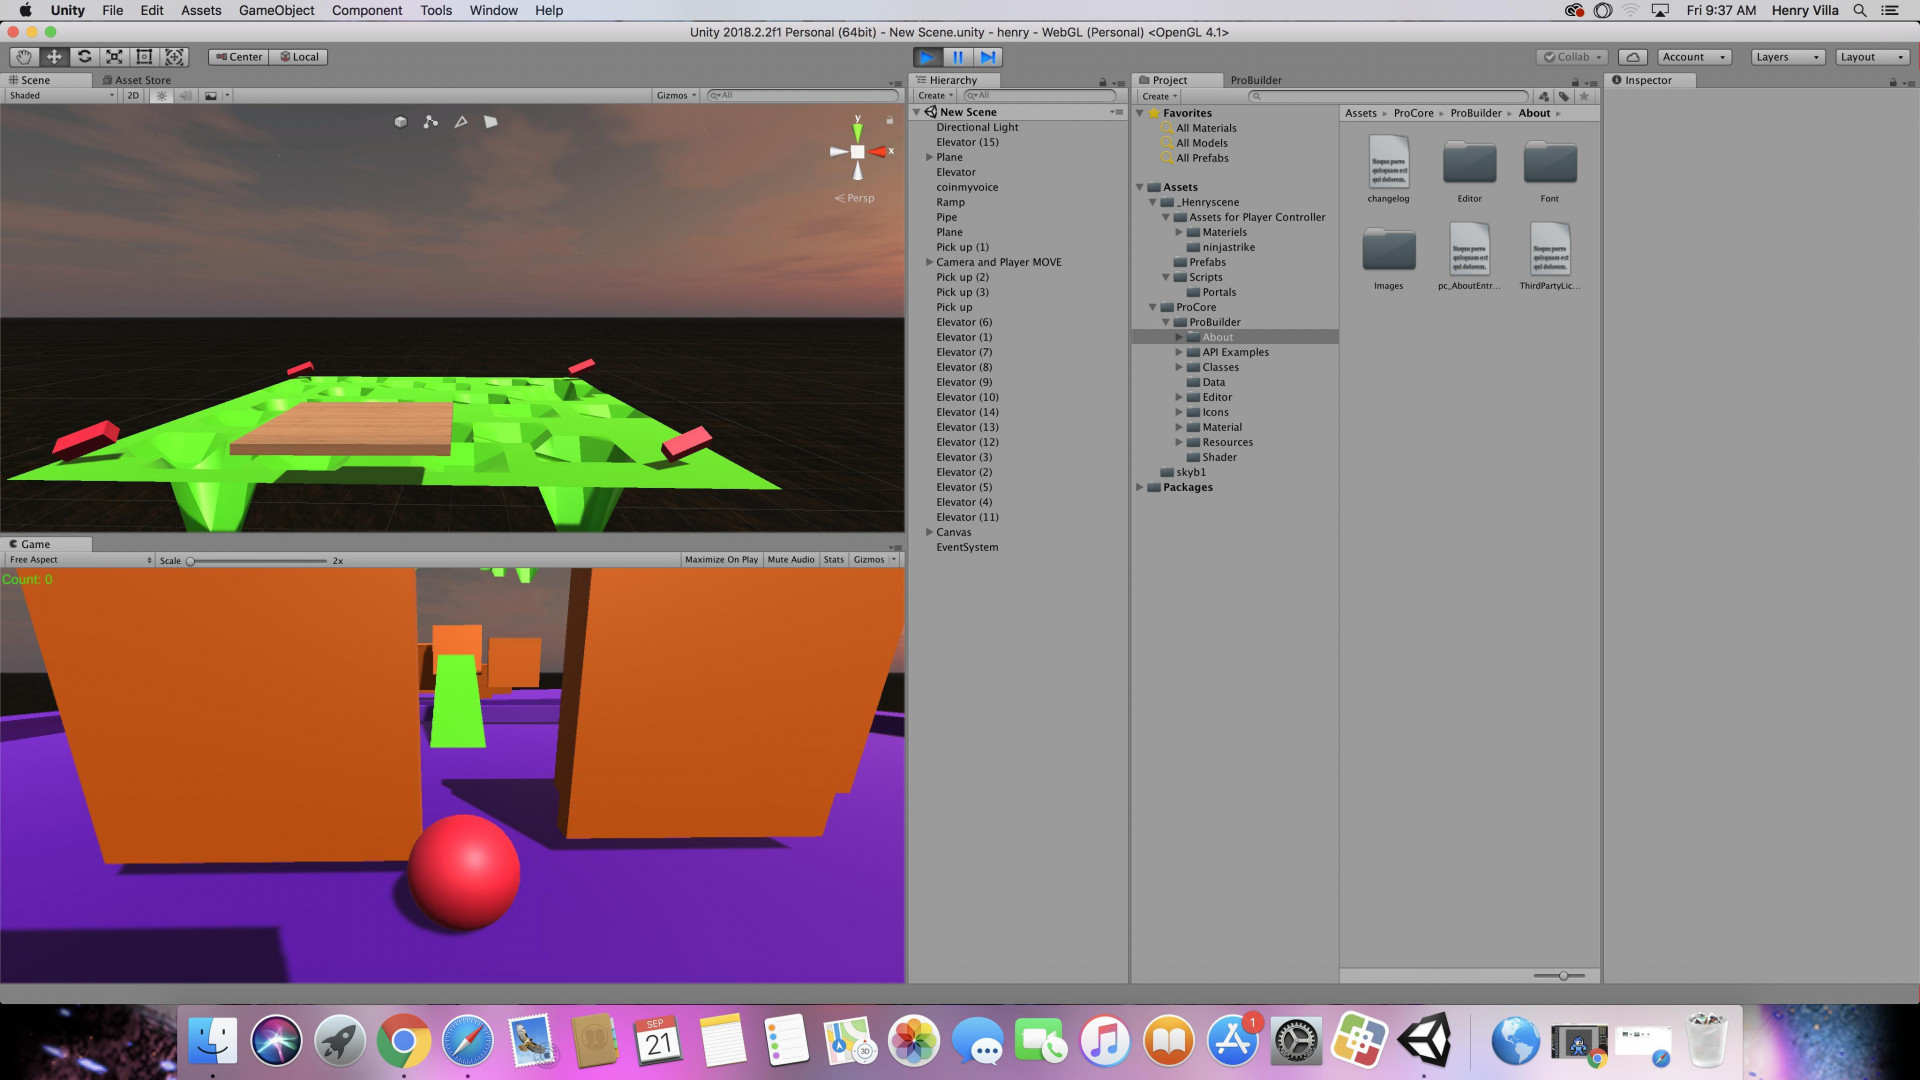Open the Shaded draw mode dropdown
This screenshot has width=1920, height=1080.
point(62,96)
